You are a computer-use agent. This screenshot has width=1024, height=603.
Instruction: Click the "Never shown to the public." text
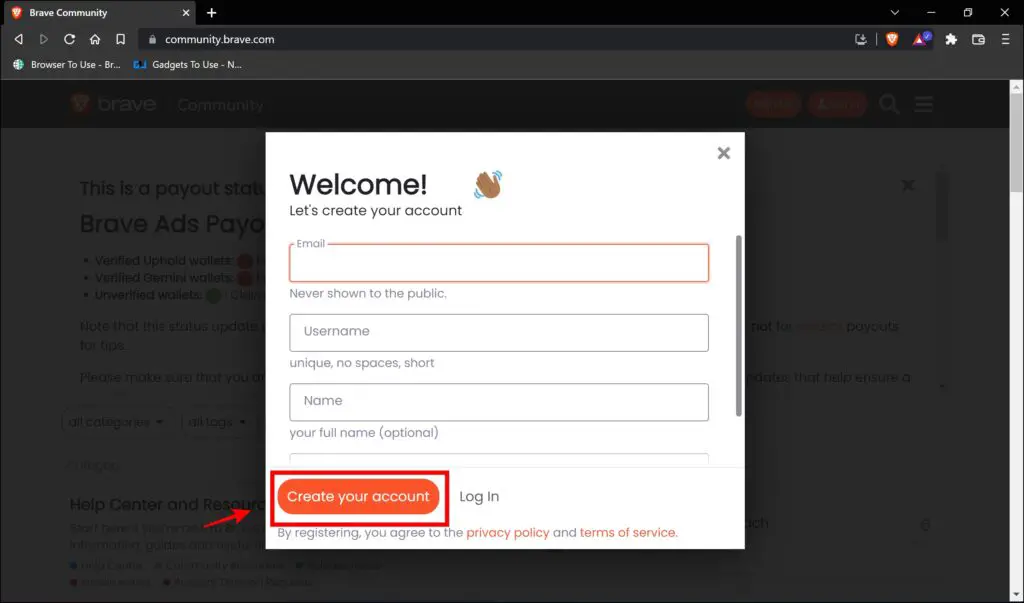tap(368, 293)
